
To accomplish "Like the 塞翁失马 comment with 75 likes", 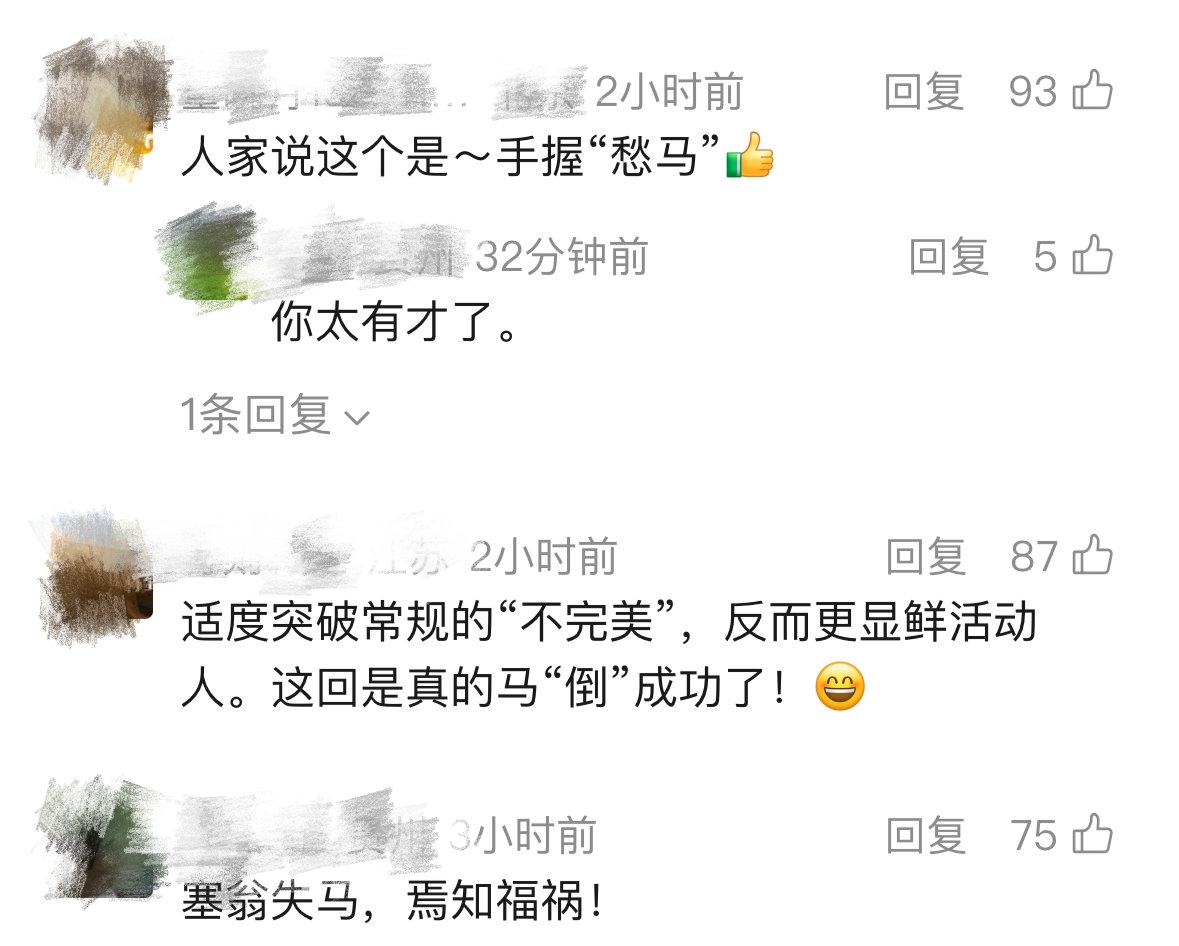I will tap(1092, 834).
